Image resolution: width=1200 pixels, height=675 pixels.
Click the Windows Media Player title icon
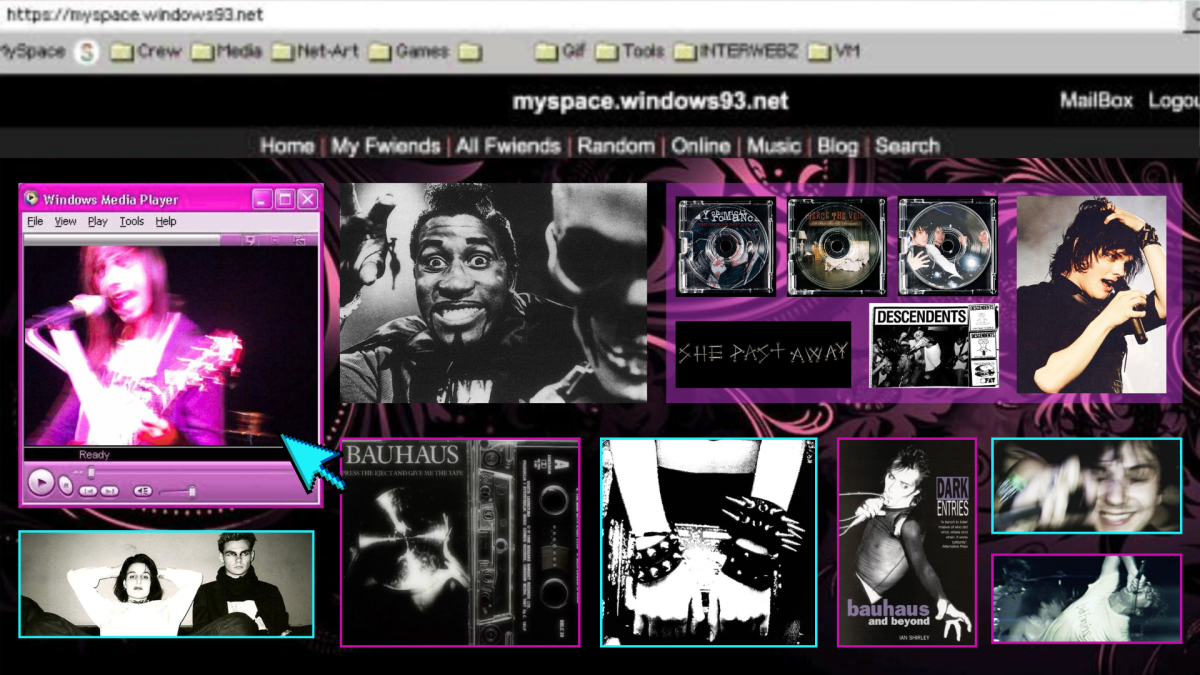(31, 199)
